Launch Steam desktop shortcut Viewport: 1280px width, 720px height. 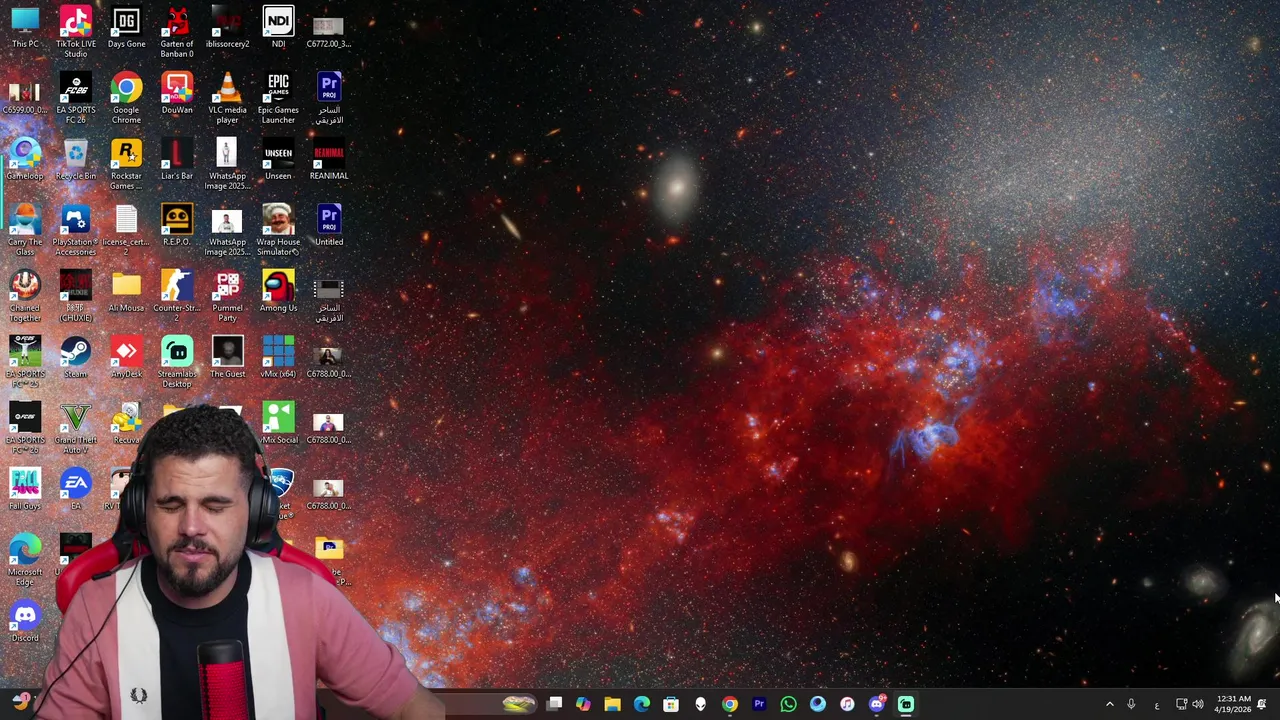tap(76, 357)
